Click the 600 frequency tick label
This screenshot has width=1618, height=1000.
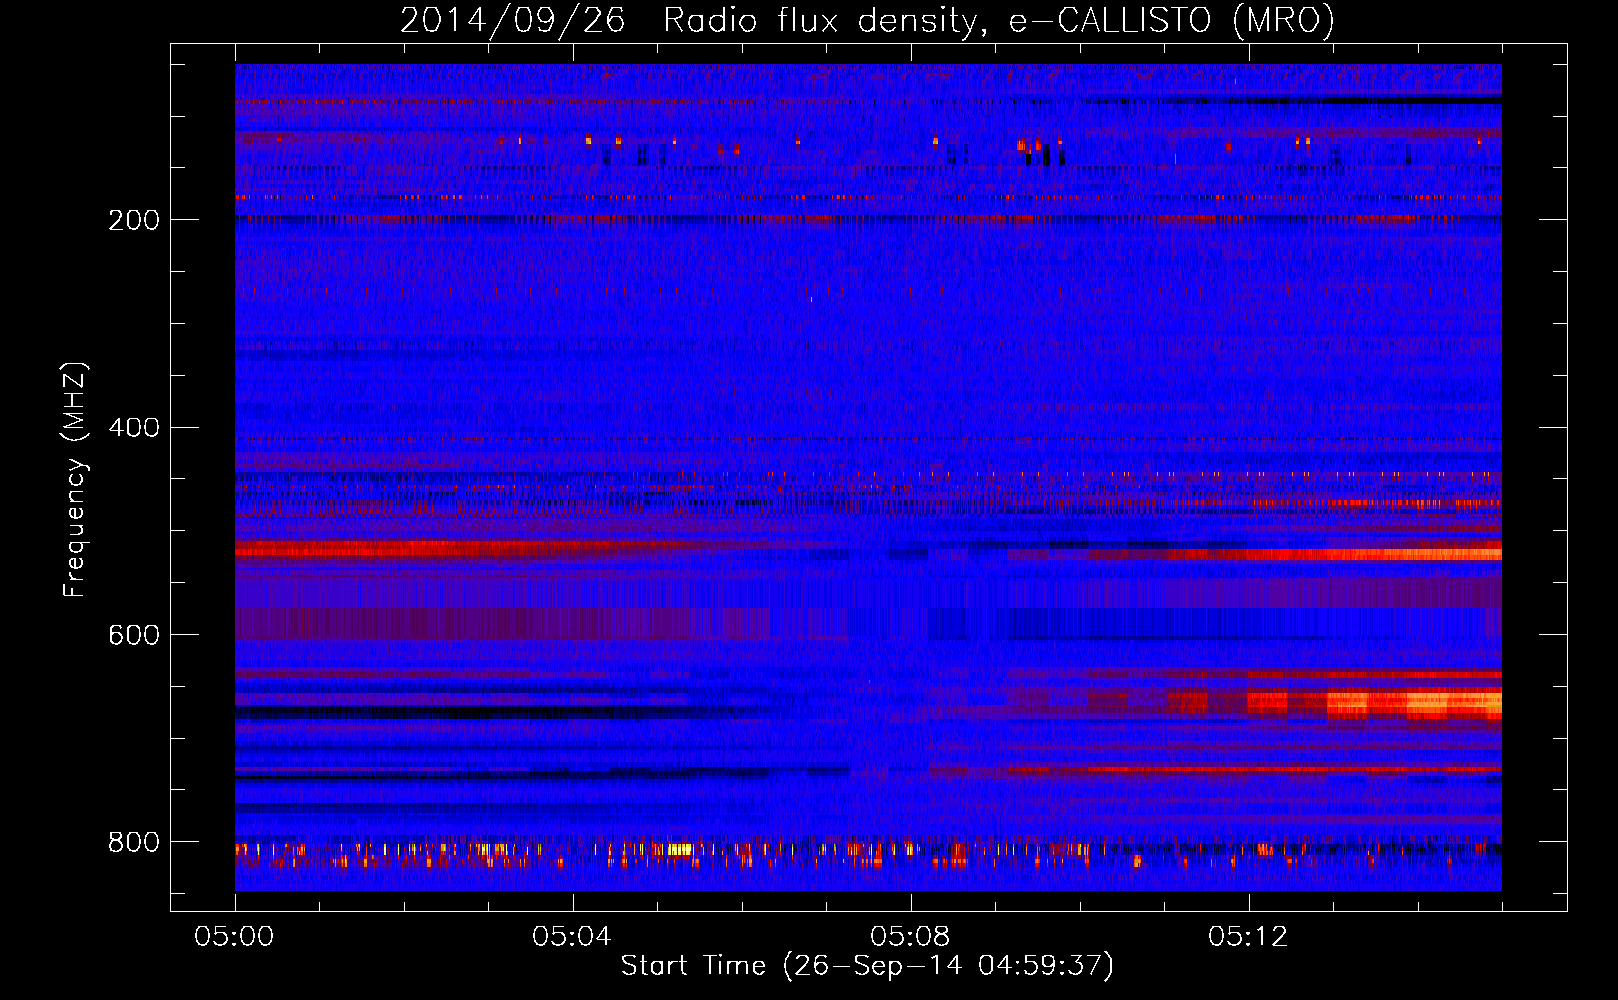(x=134, y=635)
